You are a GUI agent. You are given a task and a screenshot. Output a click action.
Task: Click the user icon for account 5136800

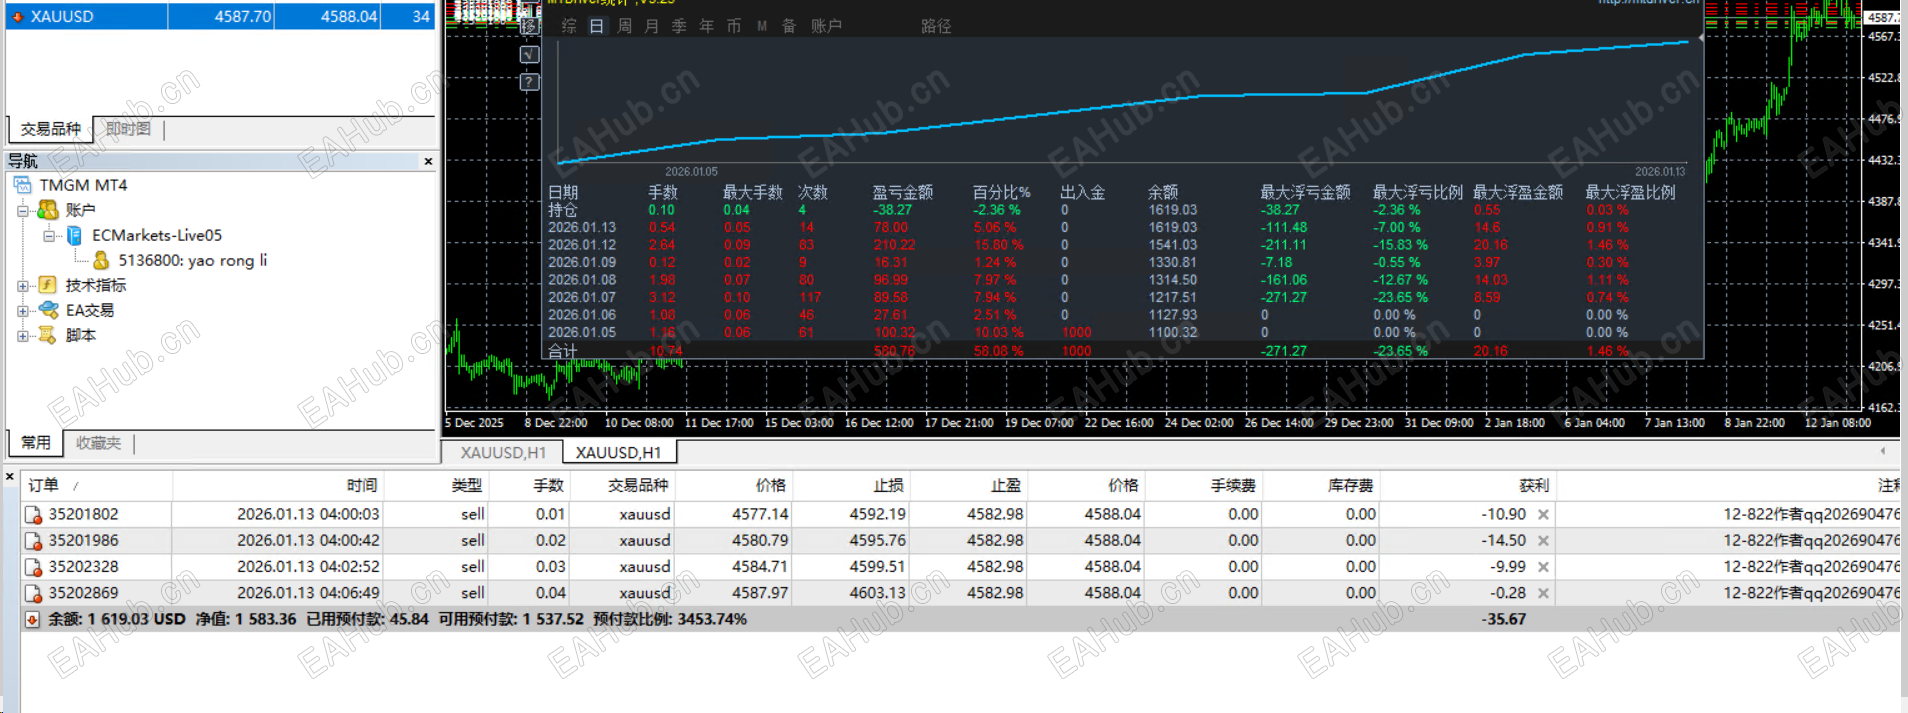[x=100, y=260]
